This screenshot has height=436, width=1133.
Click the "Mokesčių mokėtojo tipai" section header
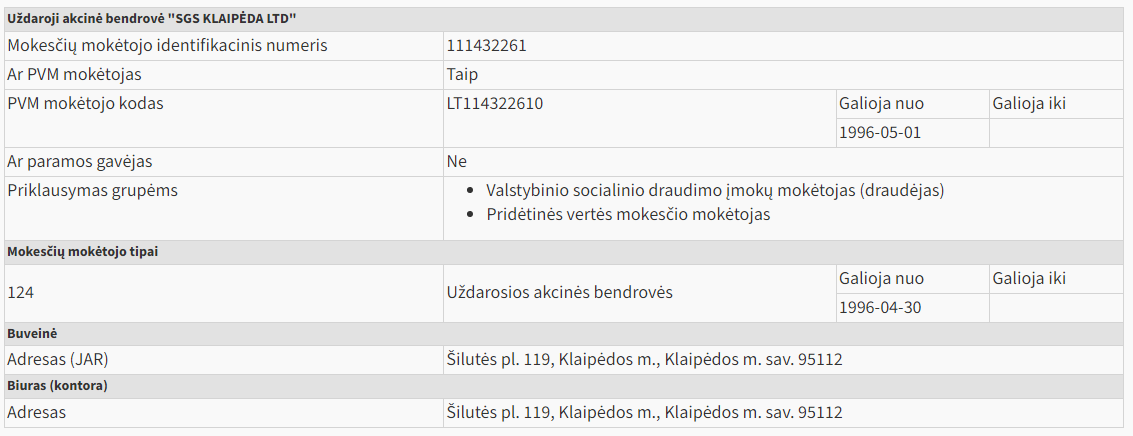83,252
